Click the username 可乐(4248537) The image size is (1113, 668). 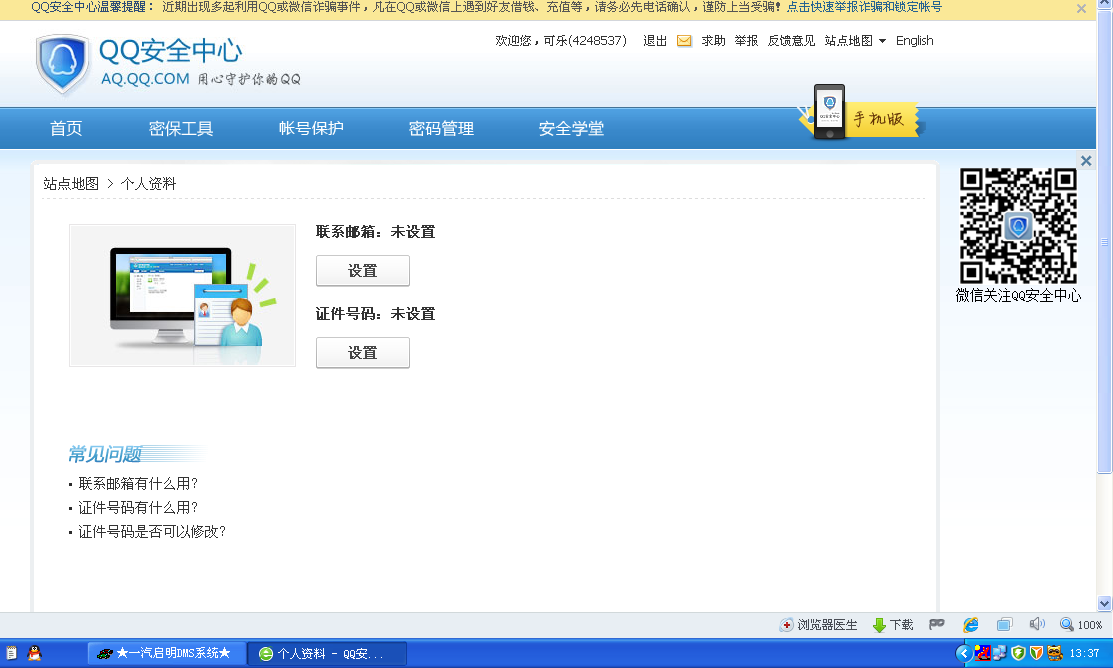click(585, 40)
